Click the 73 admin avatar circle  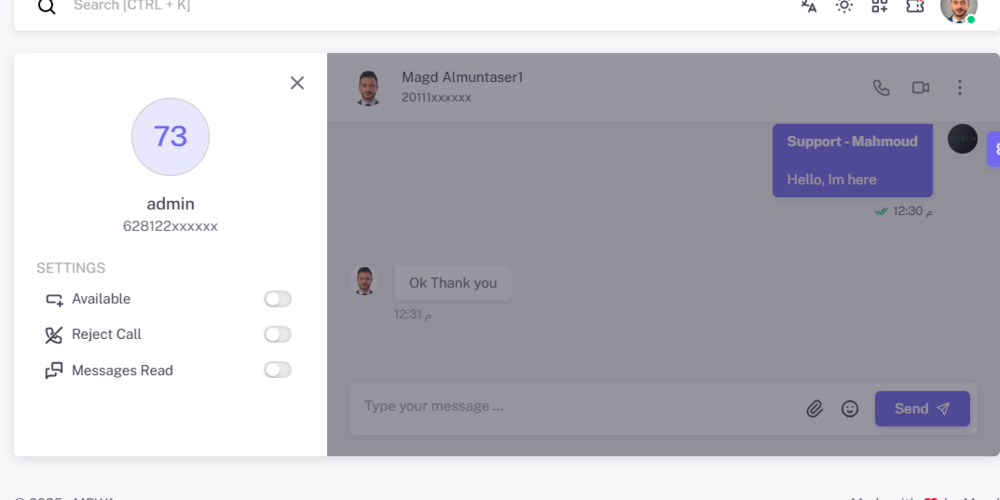[x=170, y=136]
